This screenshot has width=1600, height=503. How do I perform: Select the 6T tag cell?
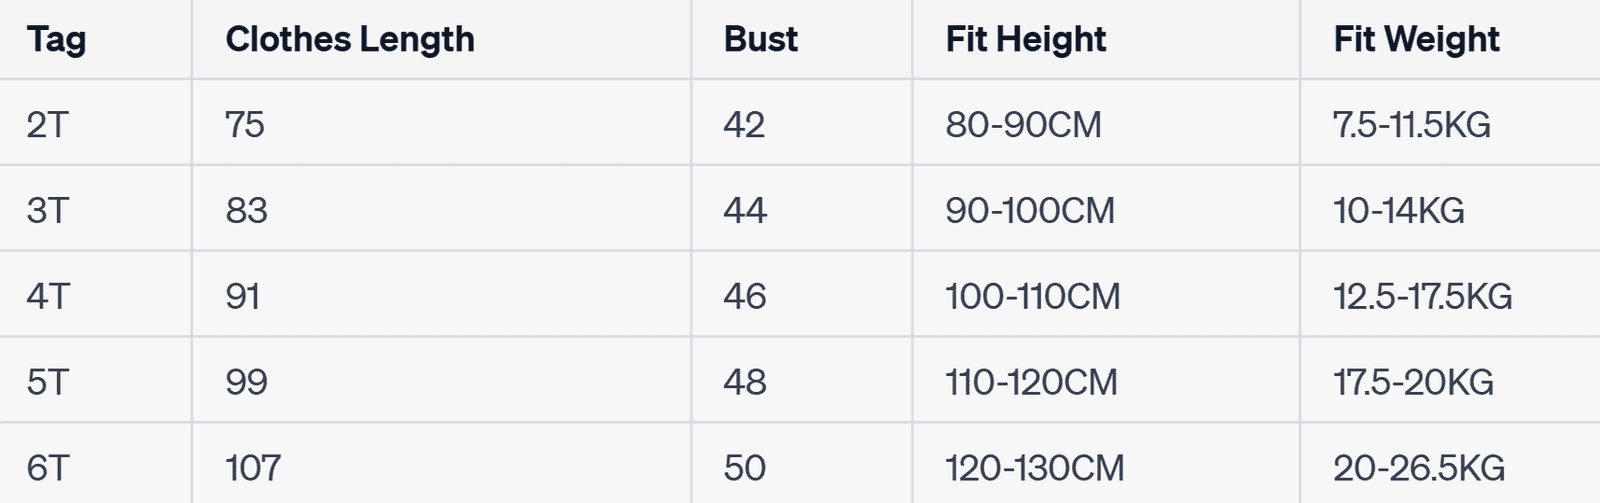point(47,468)
